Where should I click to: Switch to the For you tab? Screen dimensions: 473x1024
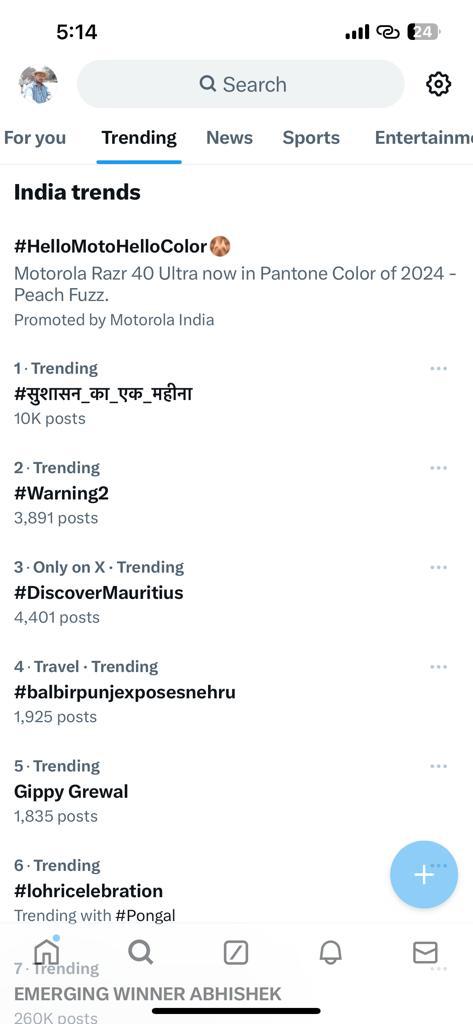(x=35, y=138)
